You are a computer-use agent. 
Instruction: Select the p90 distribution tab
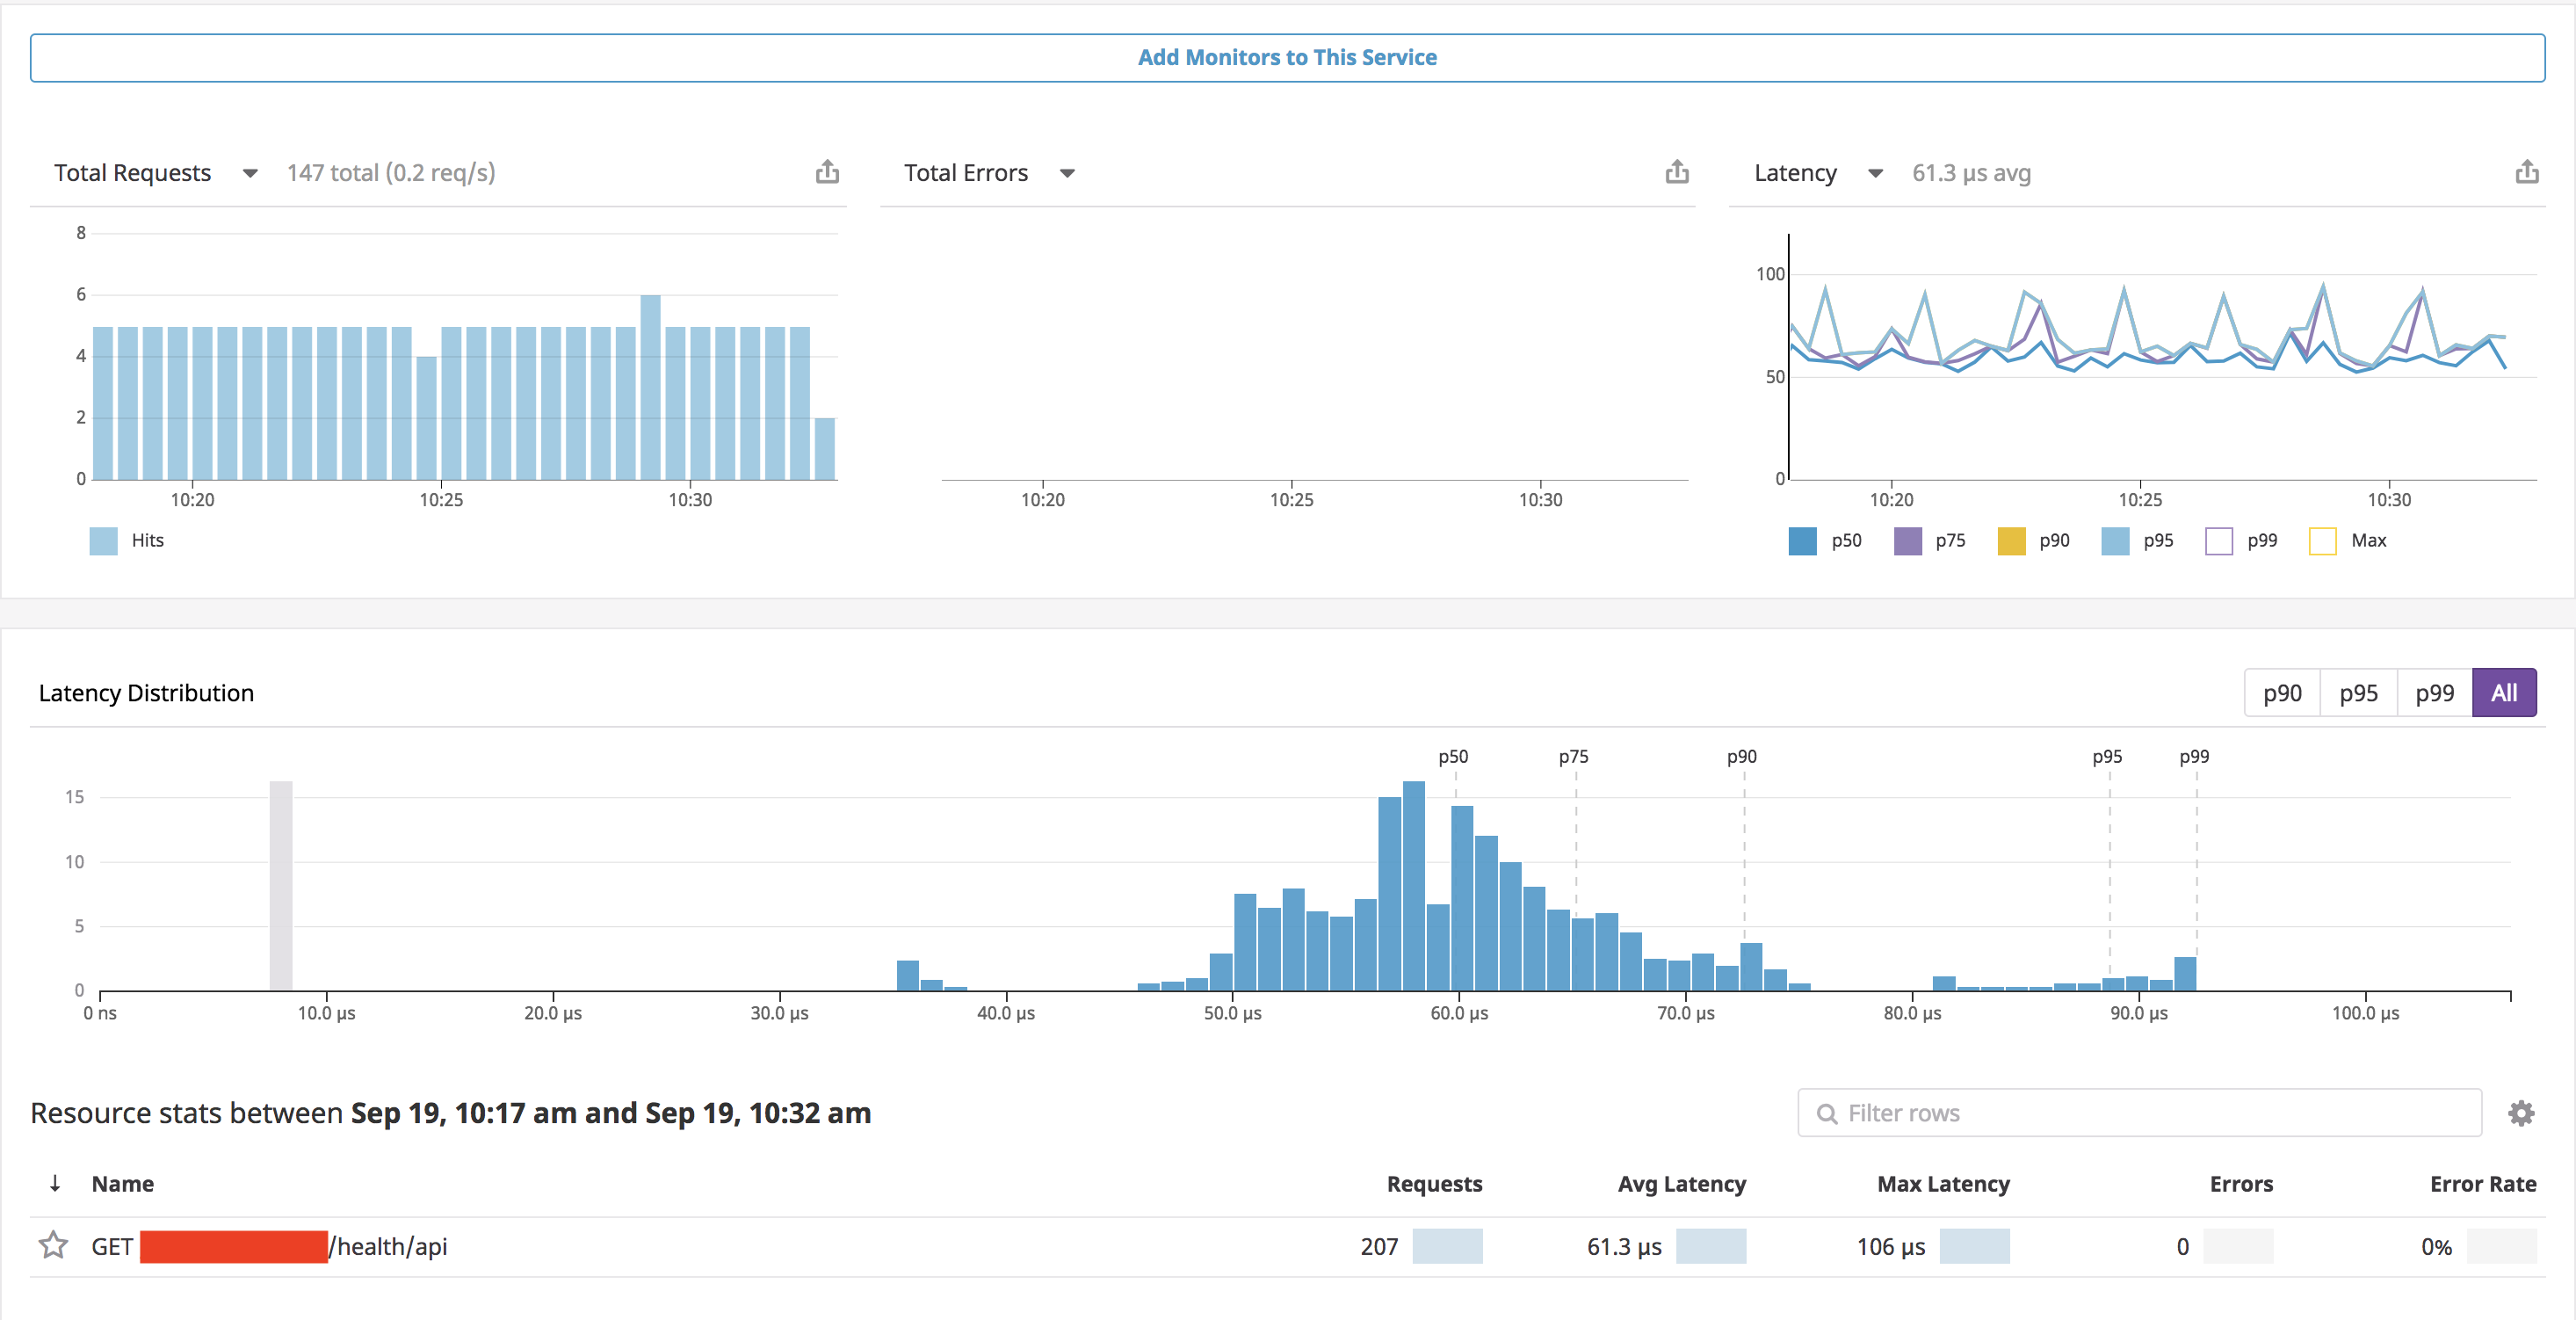tap(2282, 693)
